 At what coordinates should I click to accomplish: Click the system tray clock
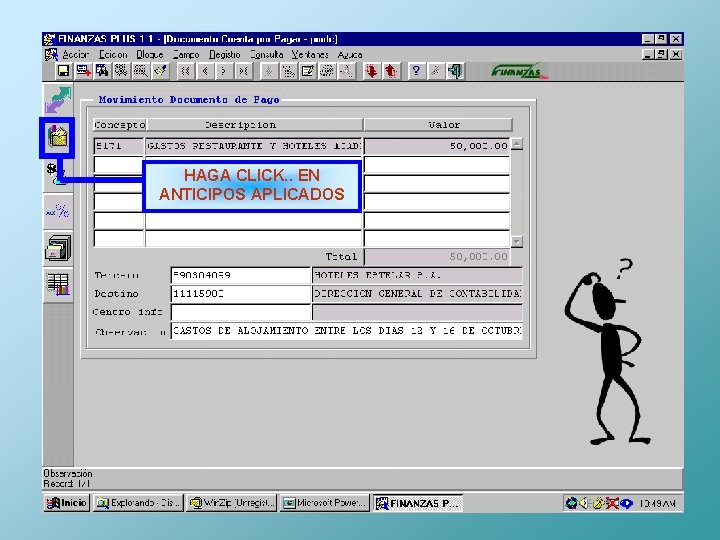(x=657, y=504)
